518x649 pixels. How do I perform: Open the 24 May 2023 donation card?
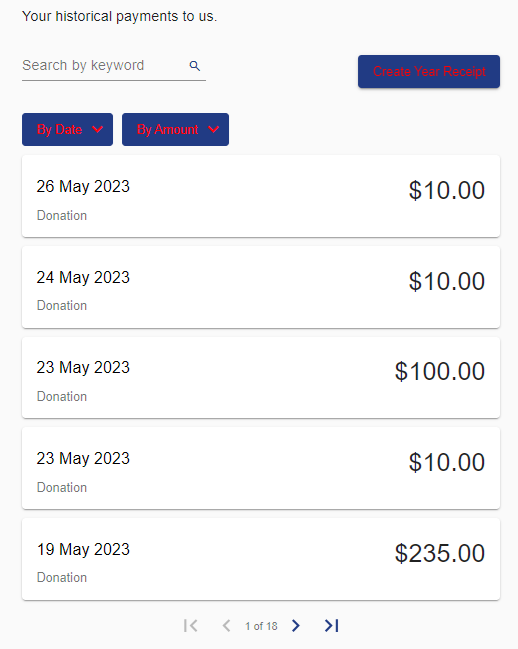click(261, 287)
